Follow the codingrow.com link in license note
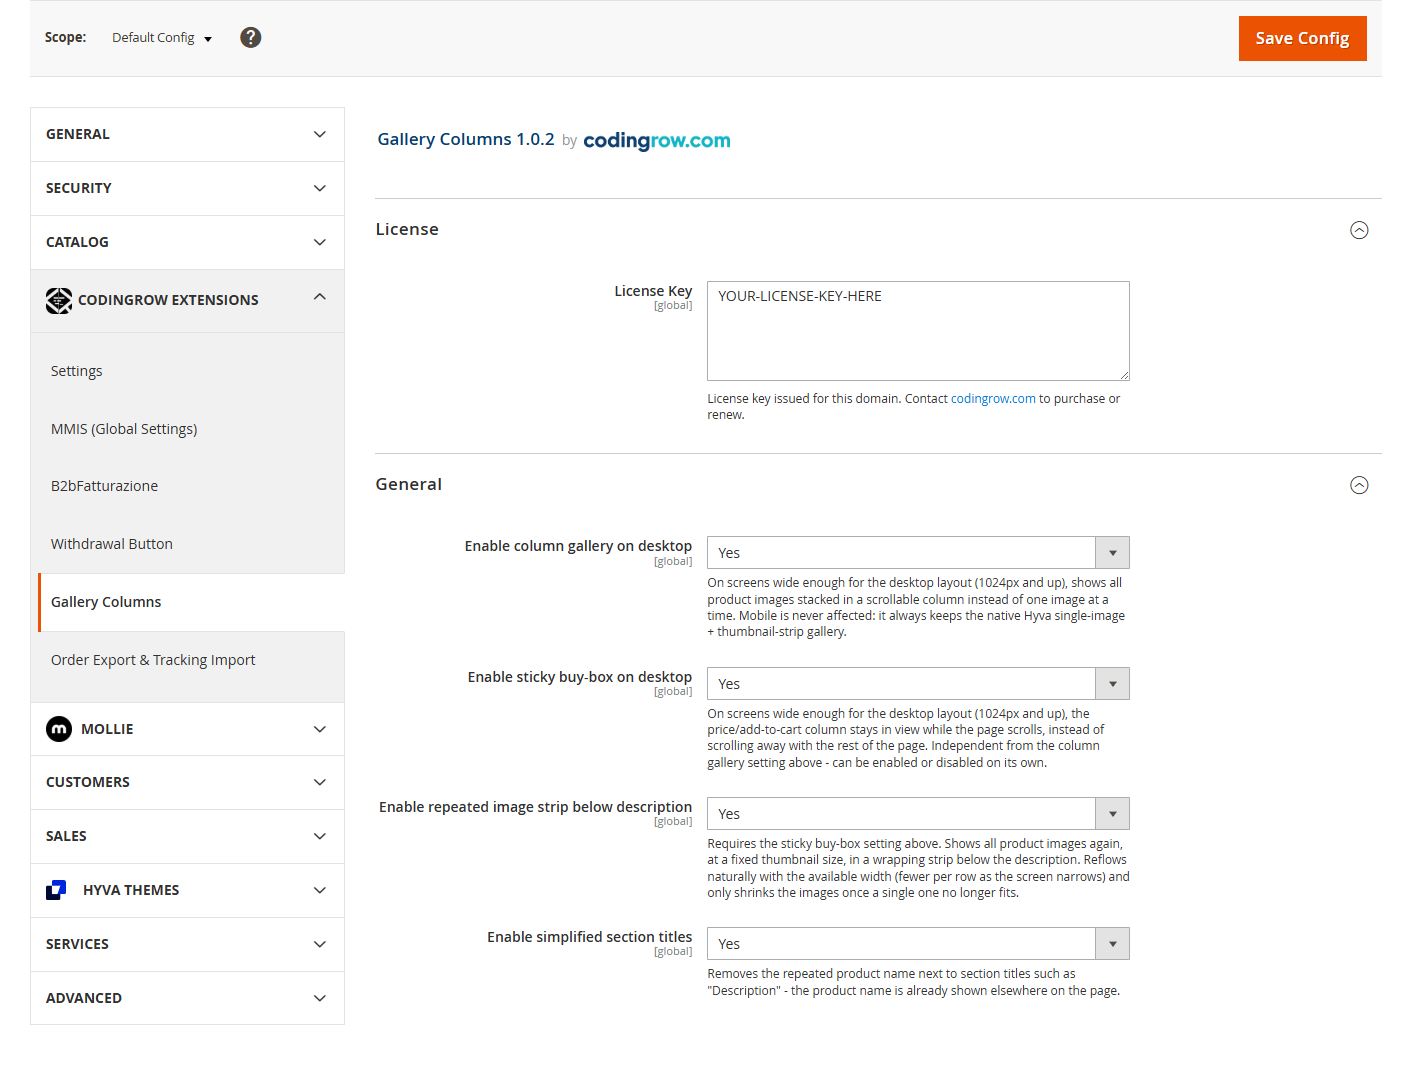 tap(993, 398)
